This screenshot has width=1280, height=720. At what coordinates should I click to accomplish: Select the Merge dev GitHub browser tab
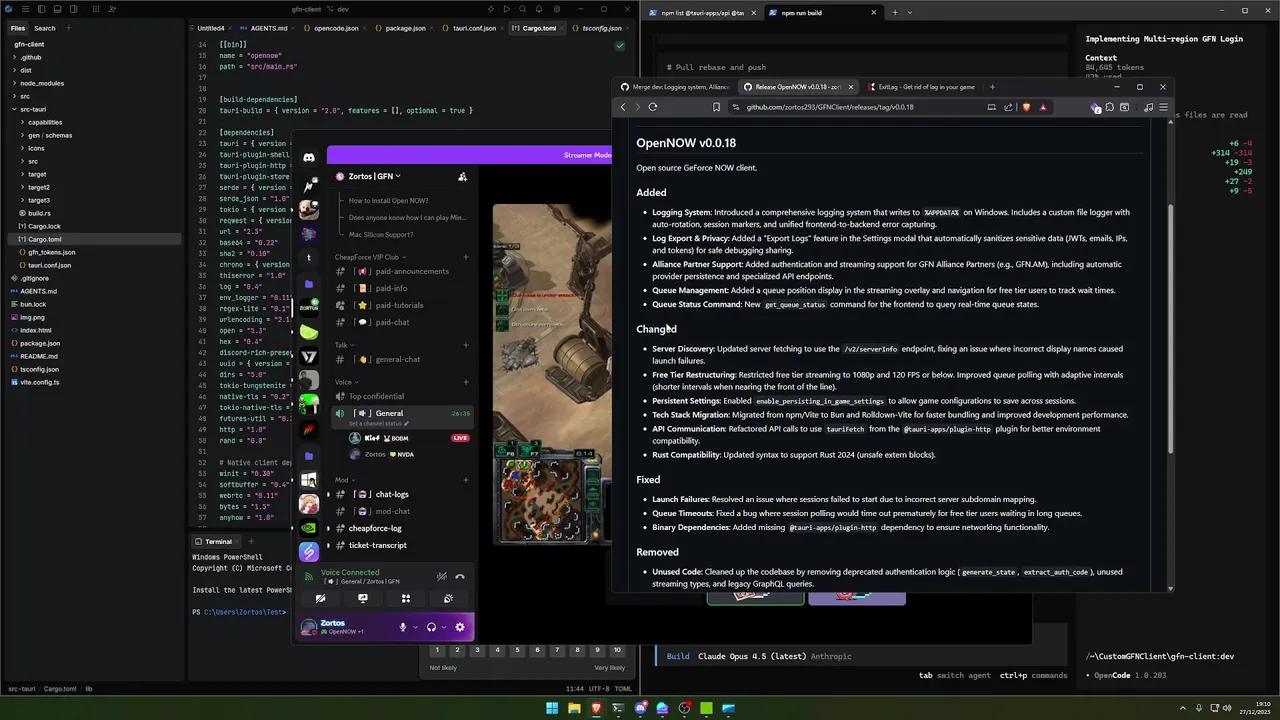tap(676, 87)
